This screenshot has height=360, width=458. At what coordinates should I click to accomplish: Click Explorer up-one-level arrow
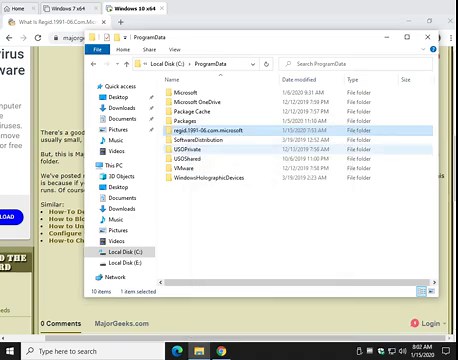click(126, 64)
